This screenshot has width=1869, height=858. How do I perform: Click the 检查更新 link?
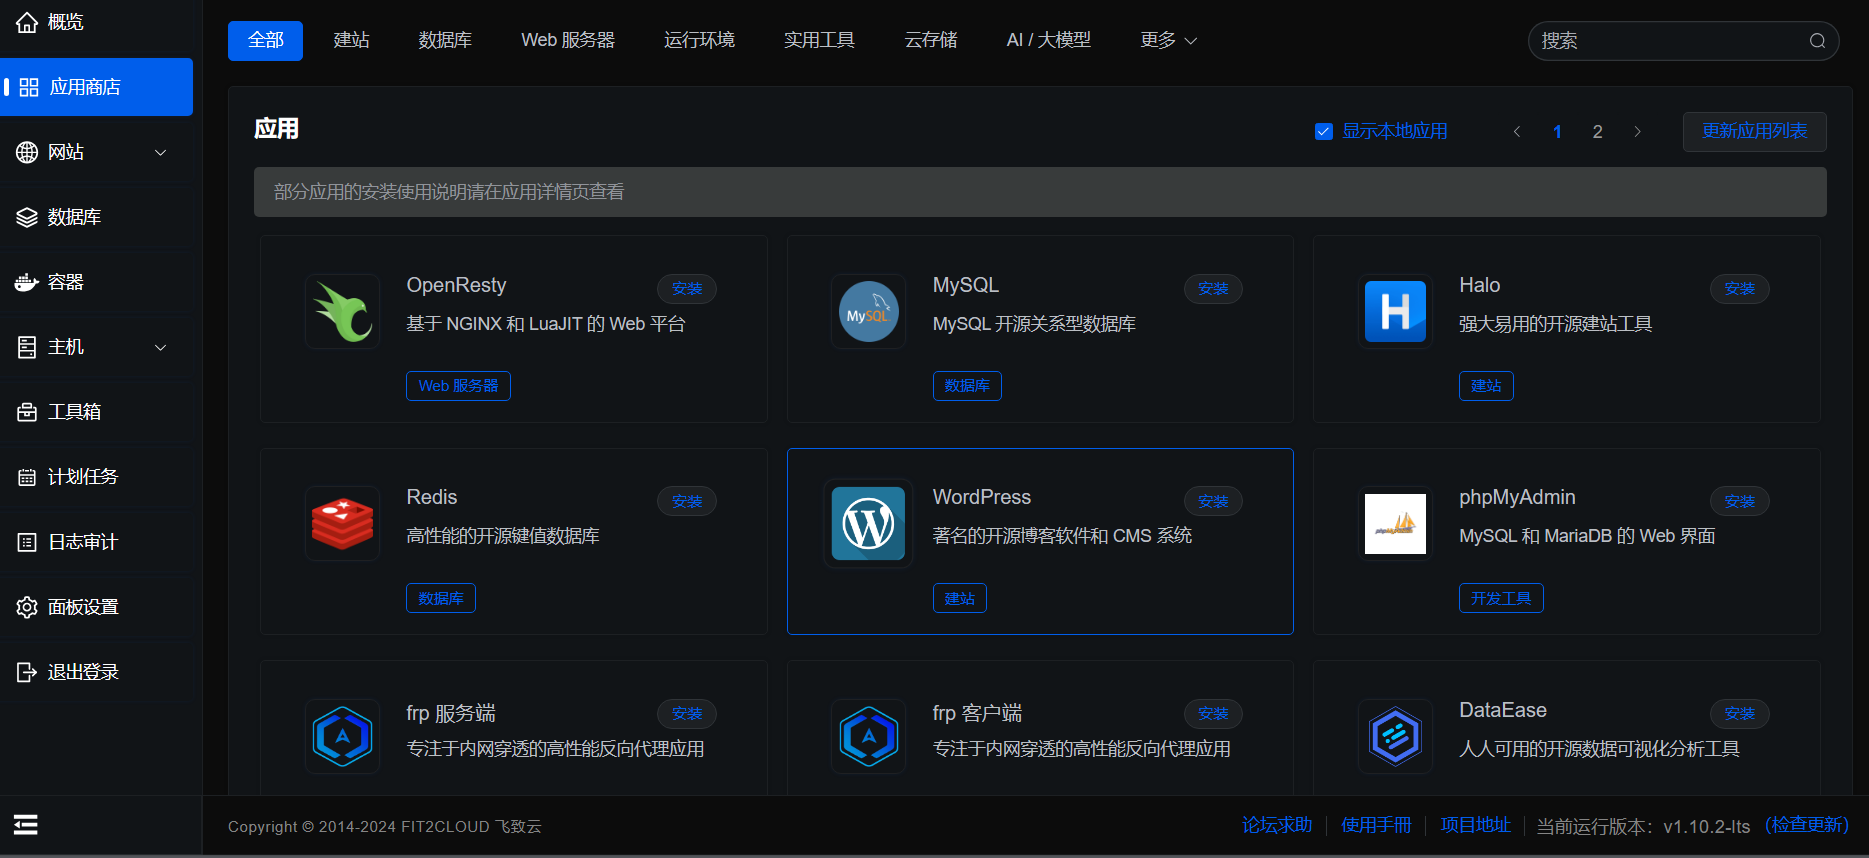click(x=1807, y=825)
